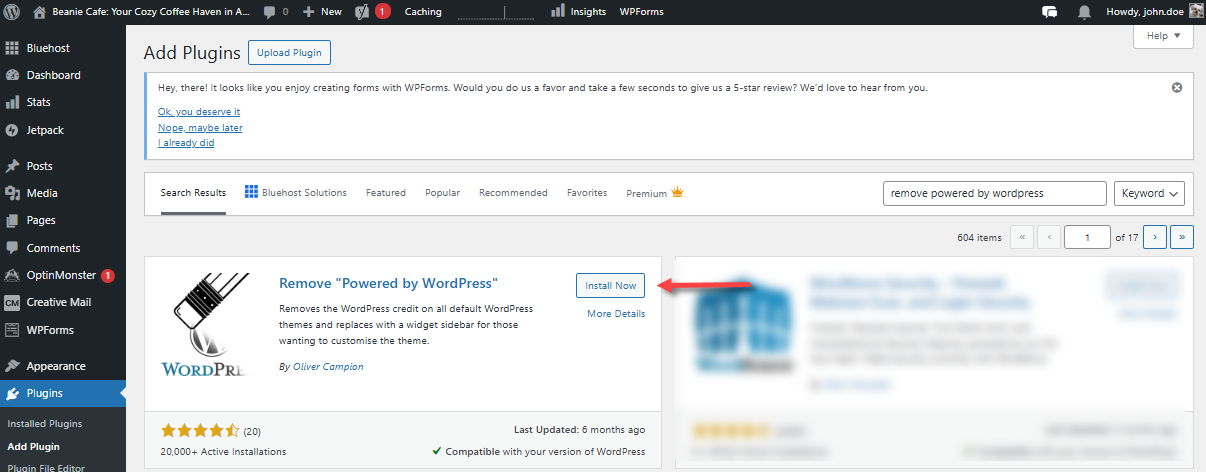Screen dimensions: 1206x472
Task: Select Plugins in the sidebar
Action: click(63, 393)
